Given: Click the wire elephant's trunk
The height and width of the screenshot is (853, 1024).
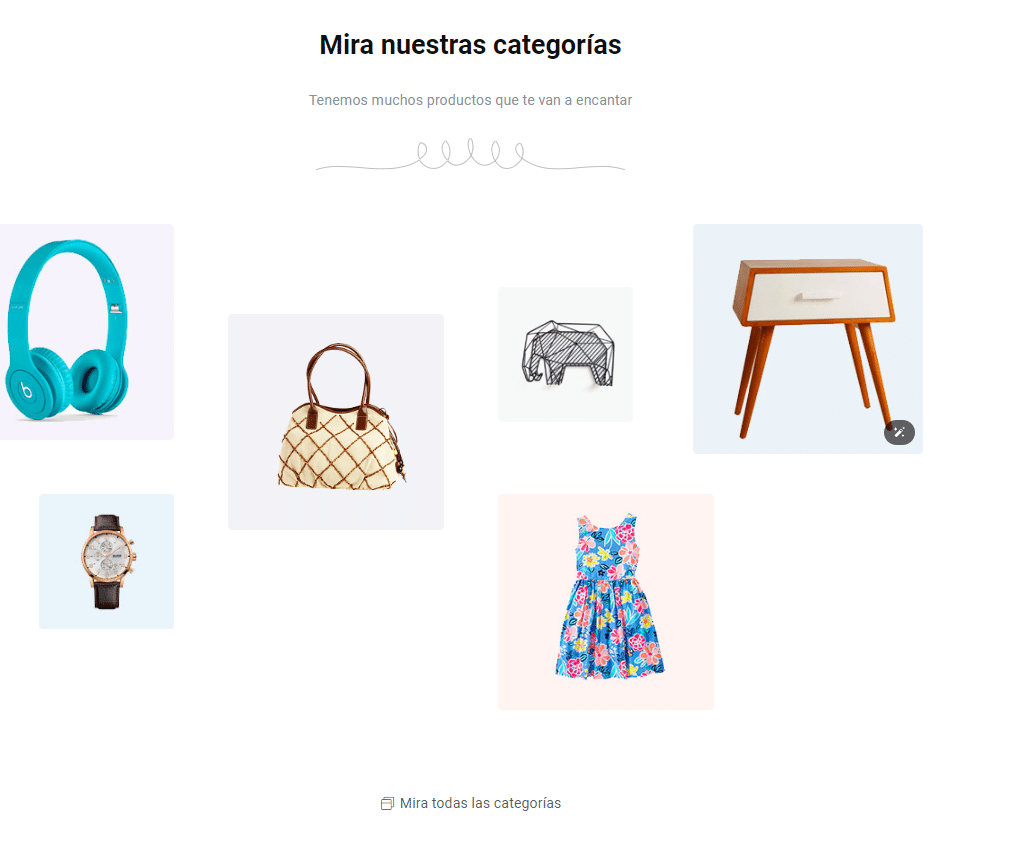Looking at the screenshot, I should click(530, 368).
